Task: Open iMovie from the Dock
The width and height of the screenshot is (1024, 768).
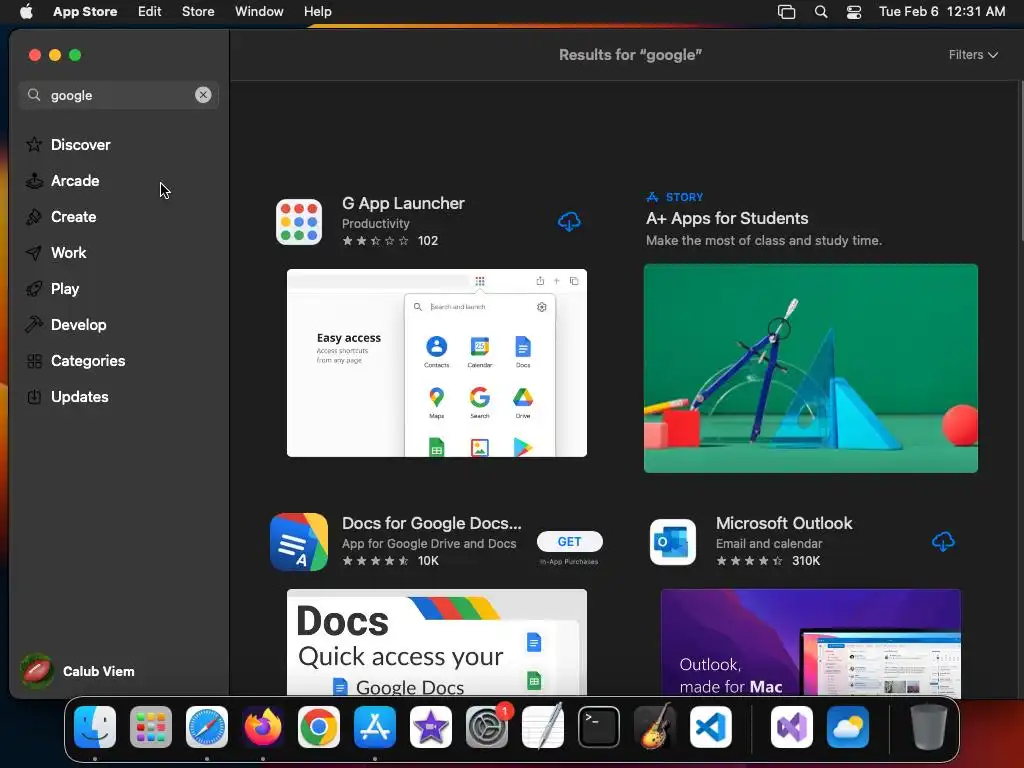Action: [431, 727]
